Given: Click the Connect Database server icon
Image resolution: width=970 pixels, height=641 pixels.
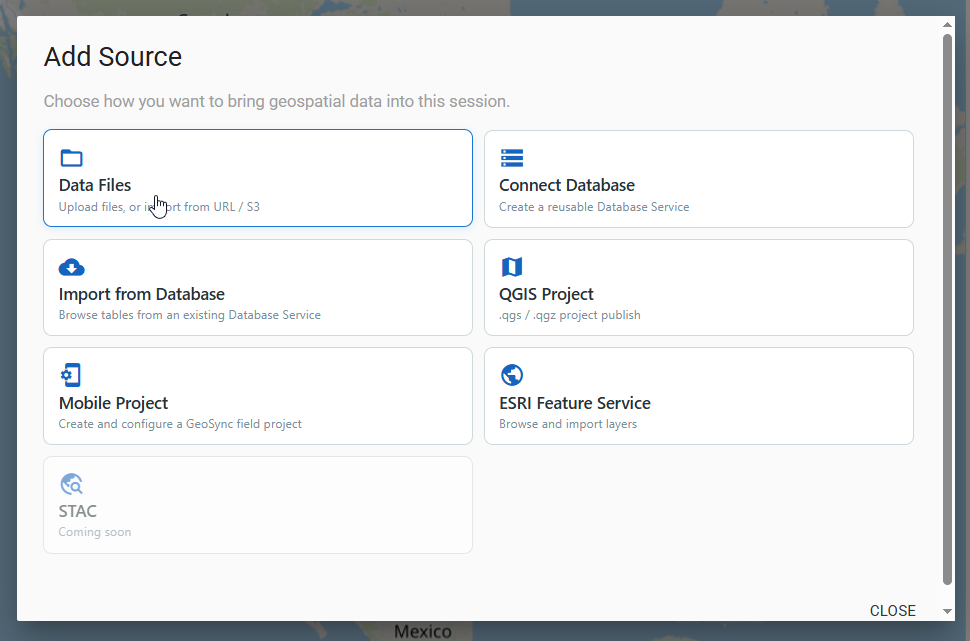Looking at the screenshot, I should click(512, 158).
